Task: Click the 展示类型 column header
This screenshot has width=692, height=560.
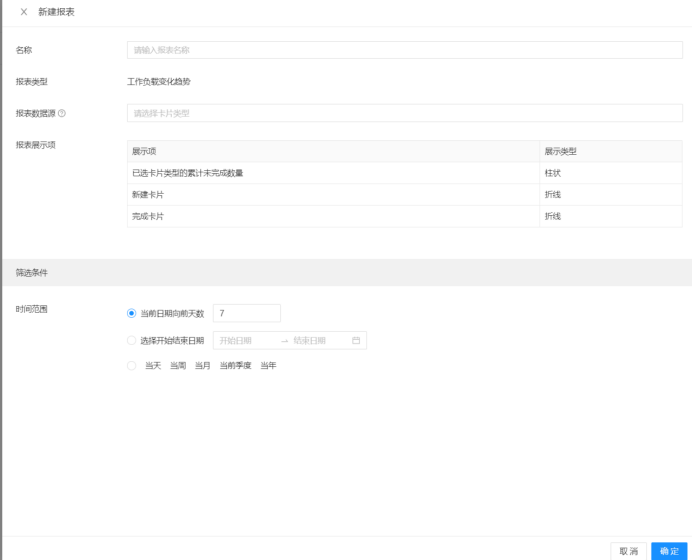Action: (x=560, y=151)
